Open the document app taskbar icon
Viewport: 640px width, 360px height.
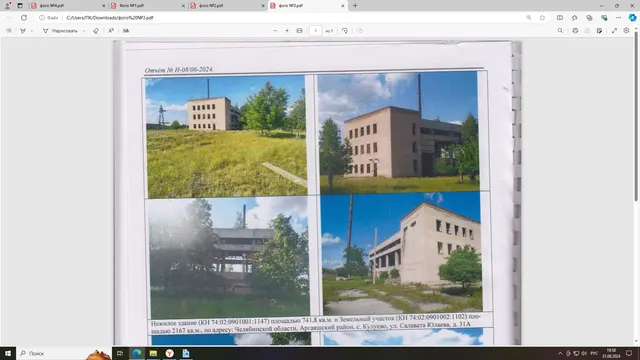[186, 353]
